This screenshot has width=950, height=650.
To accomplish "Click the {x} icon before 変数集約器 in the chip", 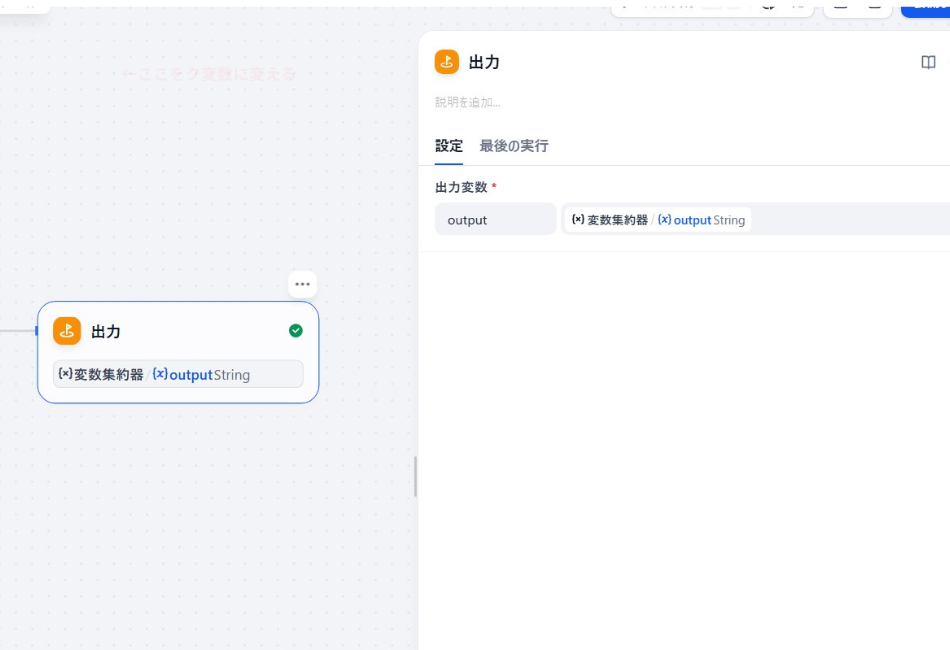I will pos(578,220).
